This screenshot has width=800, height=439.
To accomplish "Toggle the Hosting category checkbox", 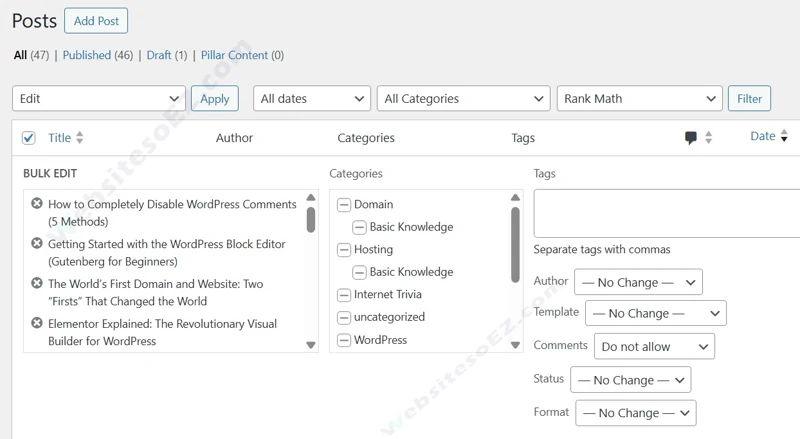I will (344, 250).
